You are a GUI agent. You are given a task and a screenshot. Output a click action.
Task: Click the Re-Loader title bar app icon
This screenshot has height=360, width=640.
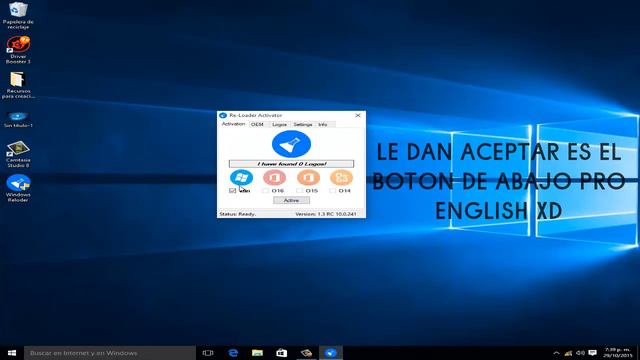pyautogui.click(x=223, y=116)
